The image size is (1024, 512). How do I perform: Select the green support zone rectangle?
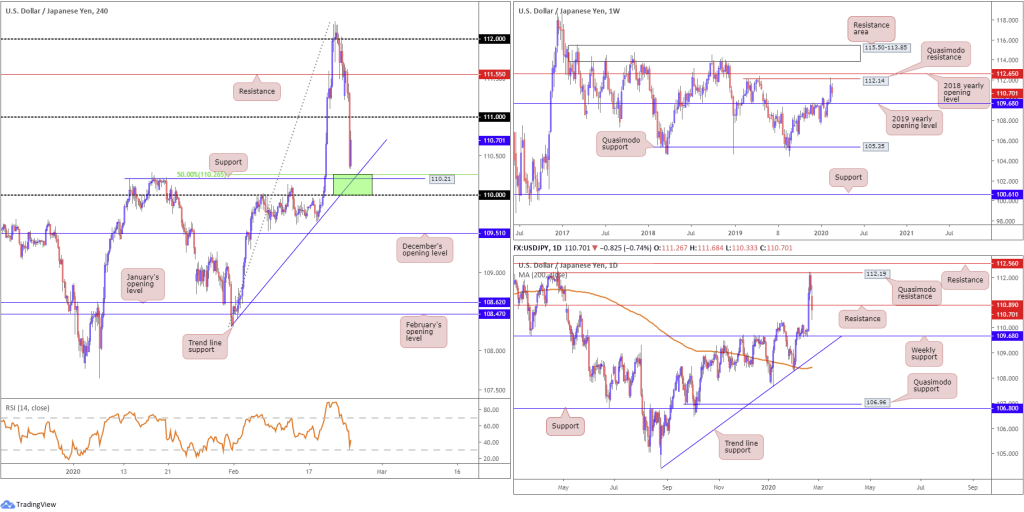tap(353, 184)
